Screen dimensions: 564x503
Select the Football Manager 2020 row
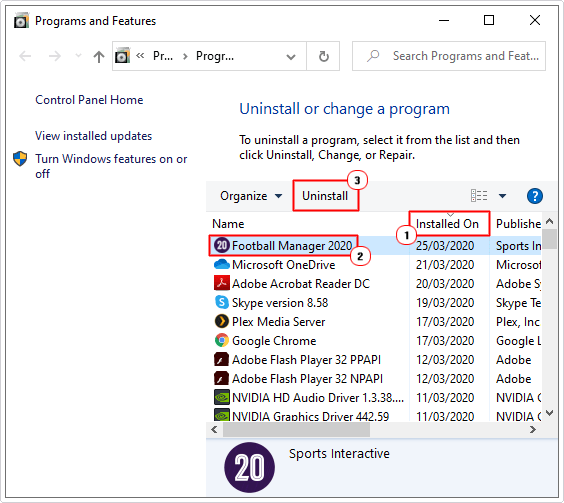point(374,245)
